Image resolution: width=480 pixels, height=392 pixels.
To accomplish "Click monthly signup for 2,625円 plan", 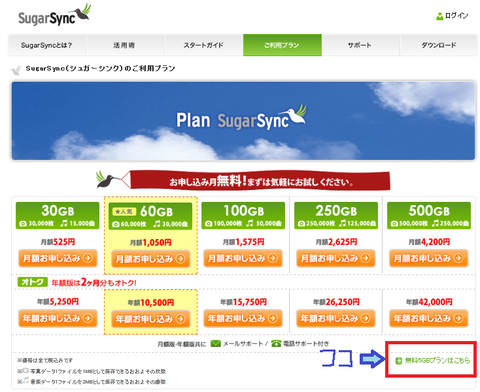I will 336,258.
